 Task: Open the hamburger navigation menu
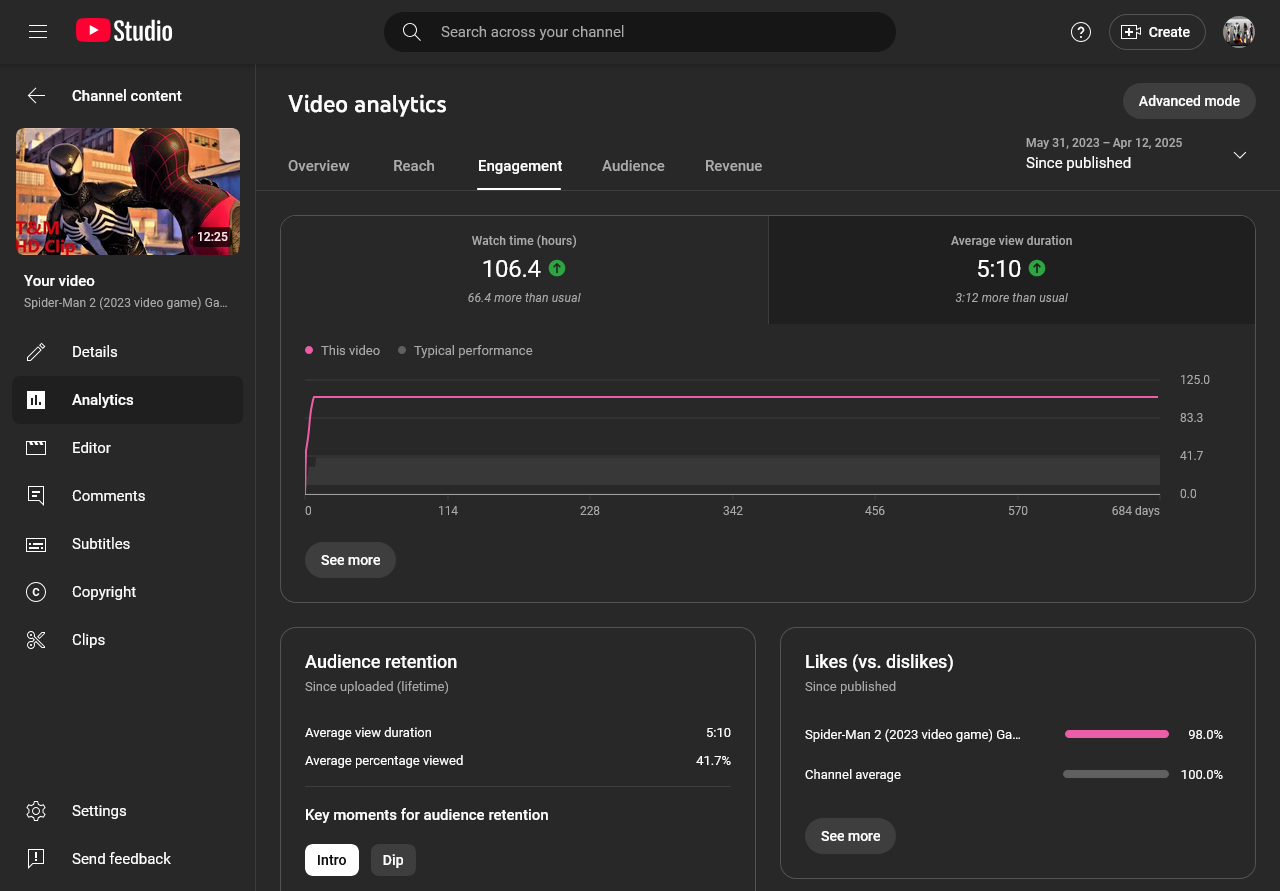pos(38,32)
